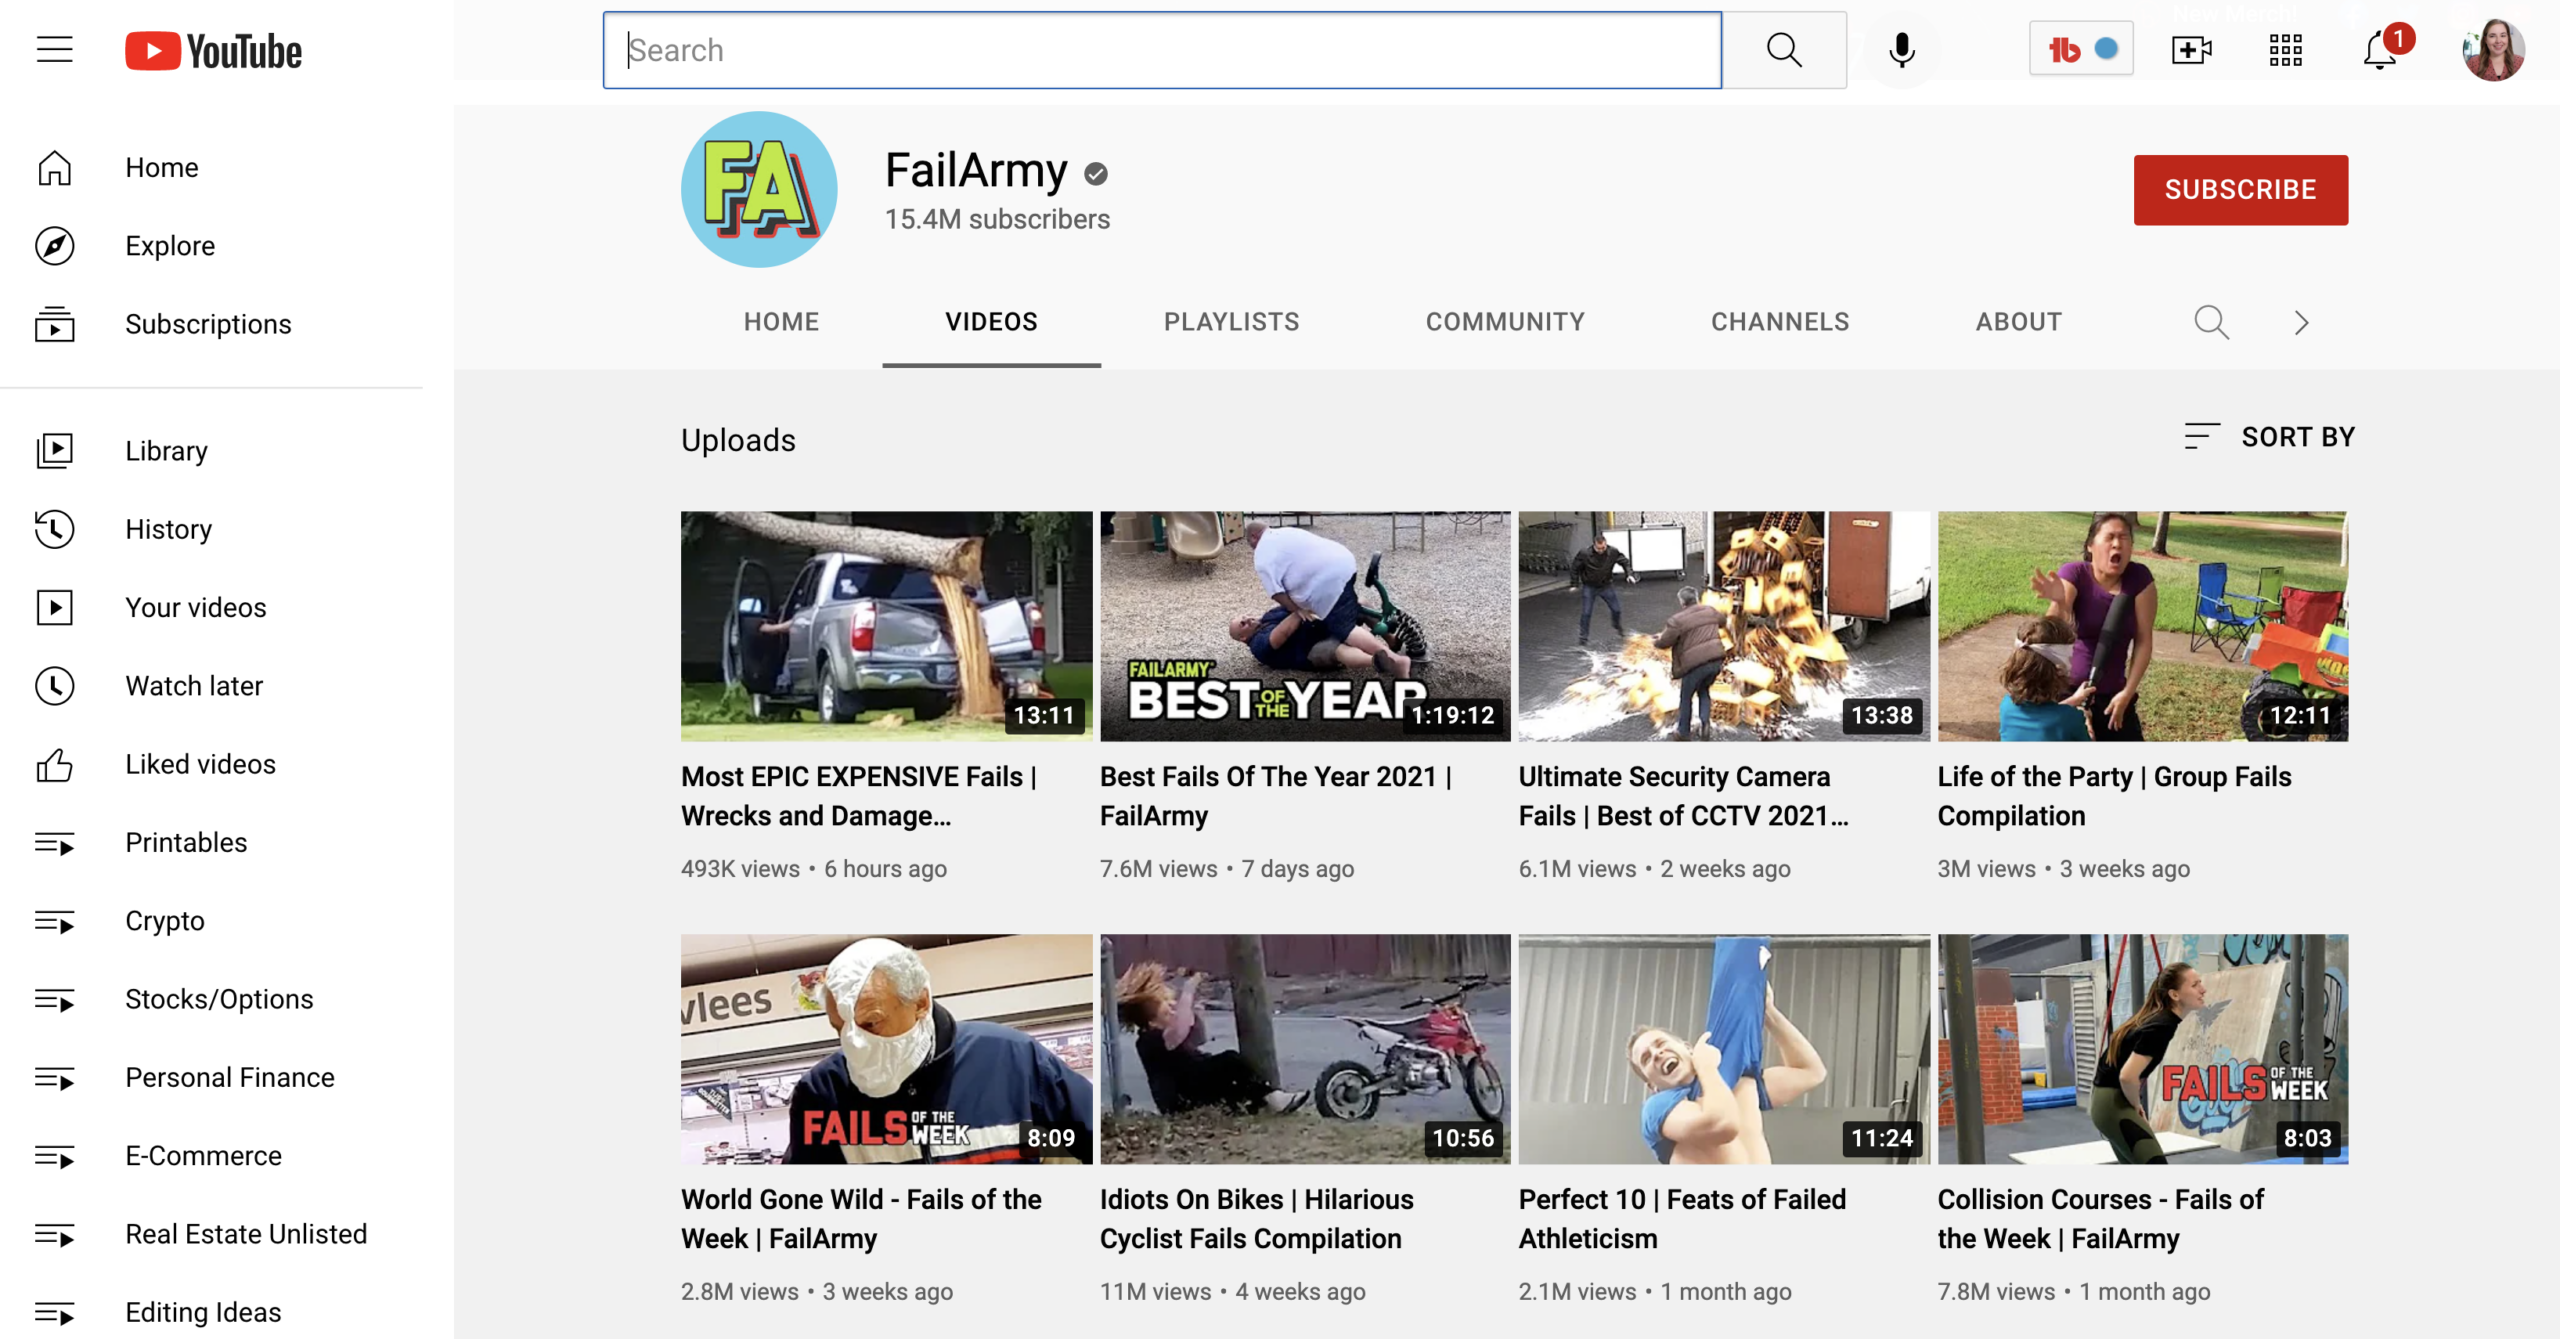Open Idiots On Bikes thumbnail
This screenshot has width=2560, height=1339.
pyautogui.click(x=1305, y=1049)
